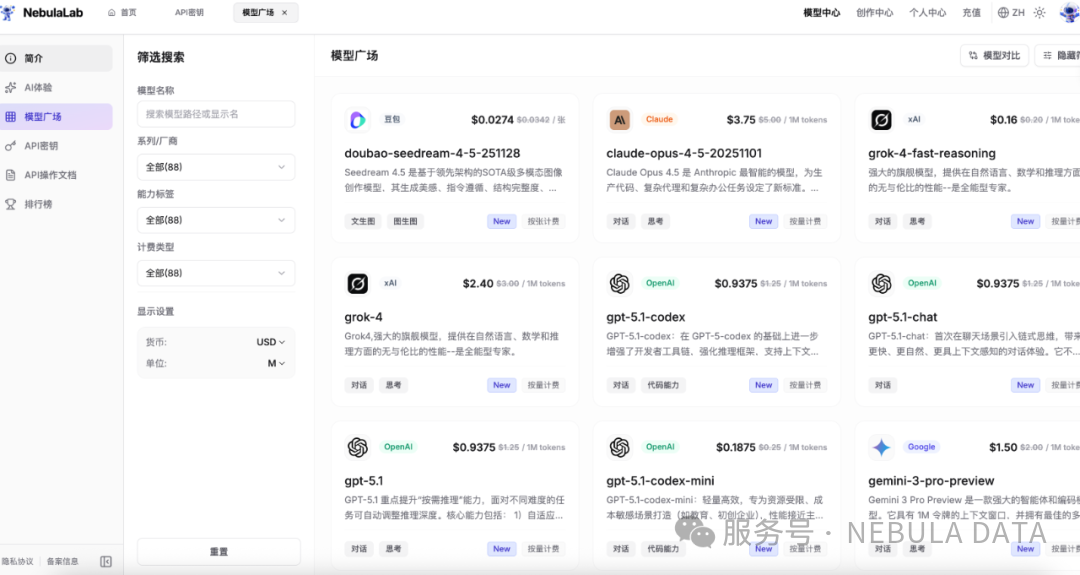Screen dimensions: 1080x575
Task: Open 个人中心 in top navigation
Action: point(928,12)
